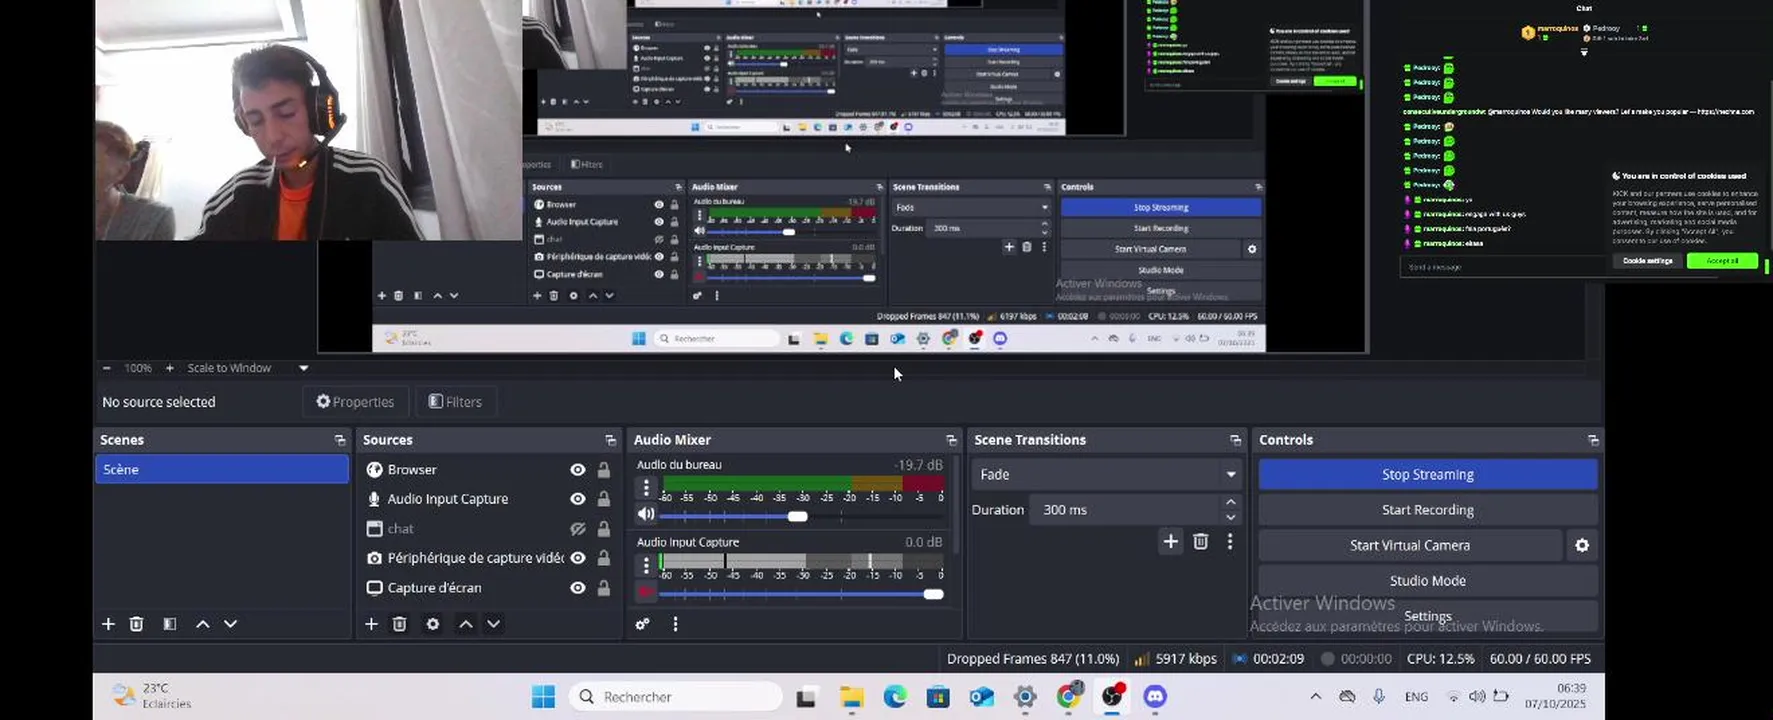The height and width of the screenshot is (720, 1773).
Task: Open source Properties button
Action: pyautogui.click(x=355, y=402)
